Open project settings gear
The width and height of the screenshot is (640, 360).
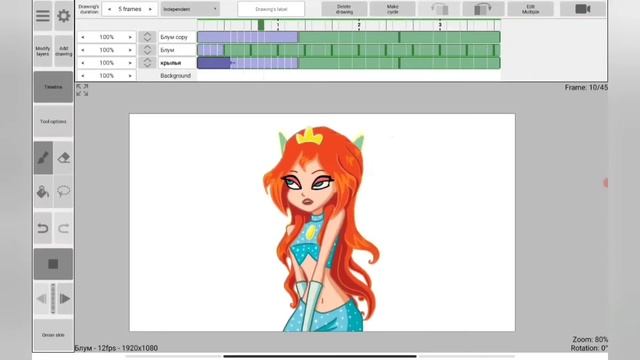[x=63, y=16]
